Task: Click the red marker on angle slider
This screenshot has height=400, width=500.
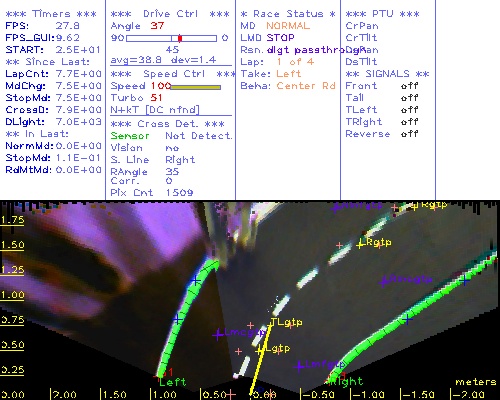Action: (x=180, y=38)
